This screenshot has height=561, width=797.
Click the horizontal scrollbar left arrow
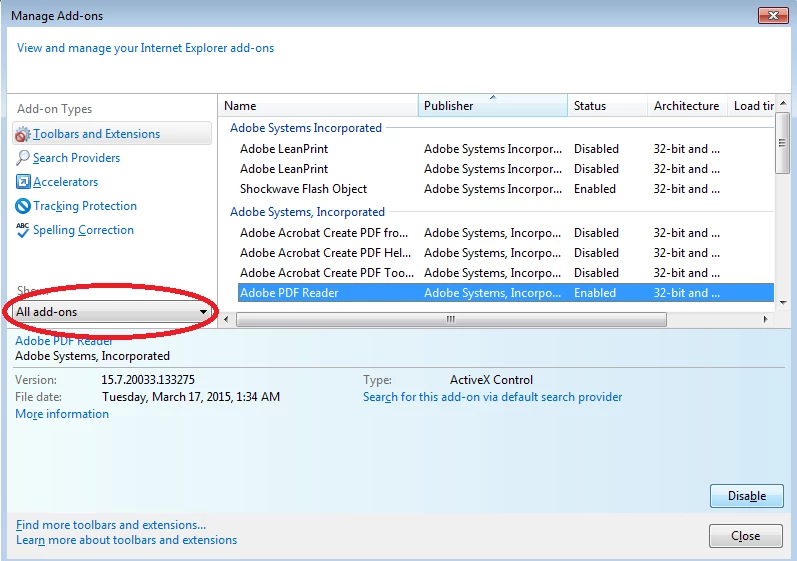coord(226,320)
